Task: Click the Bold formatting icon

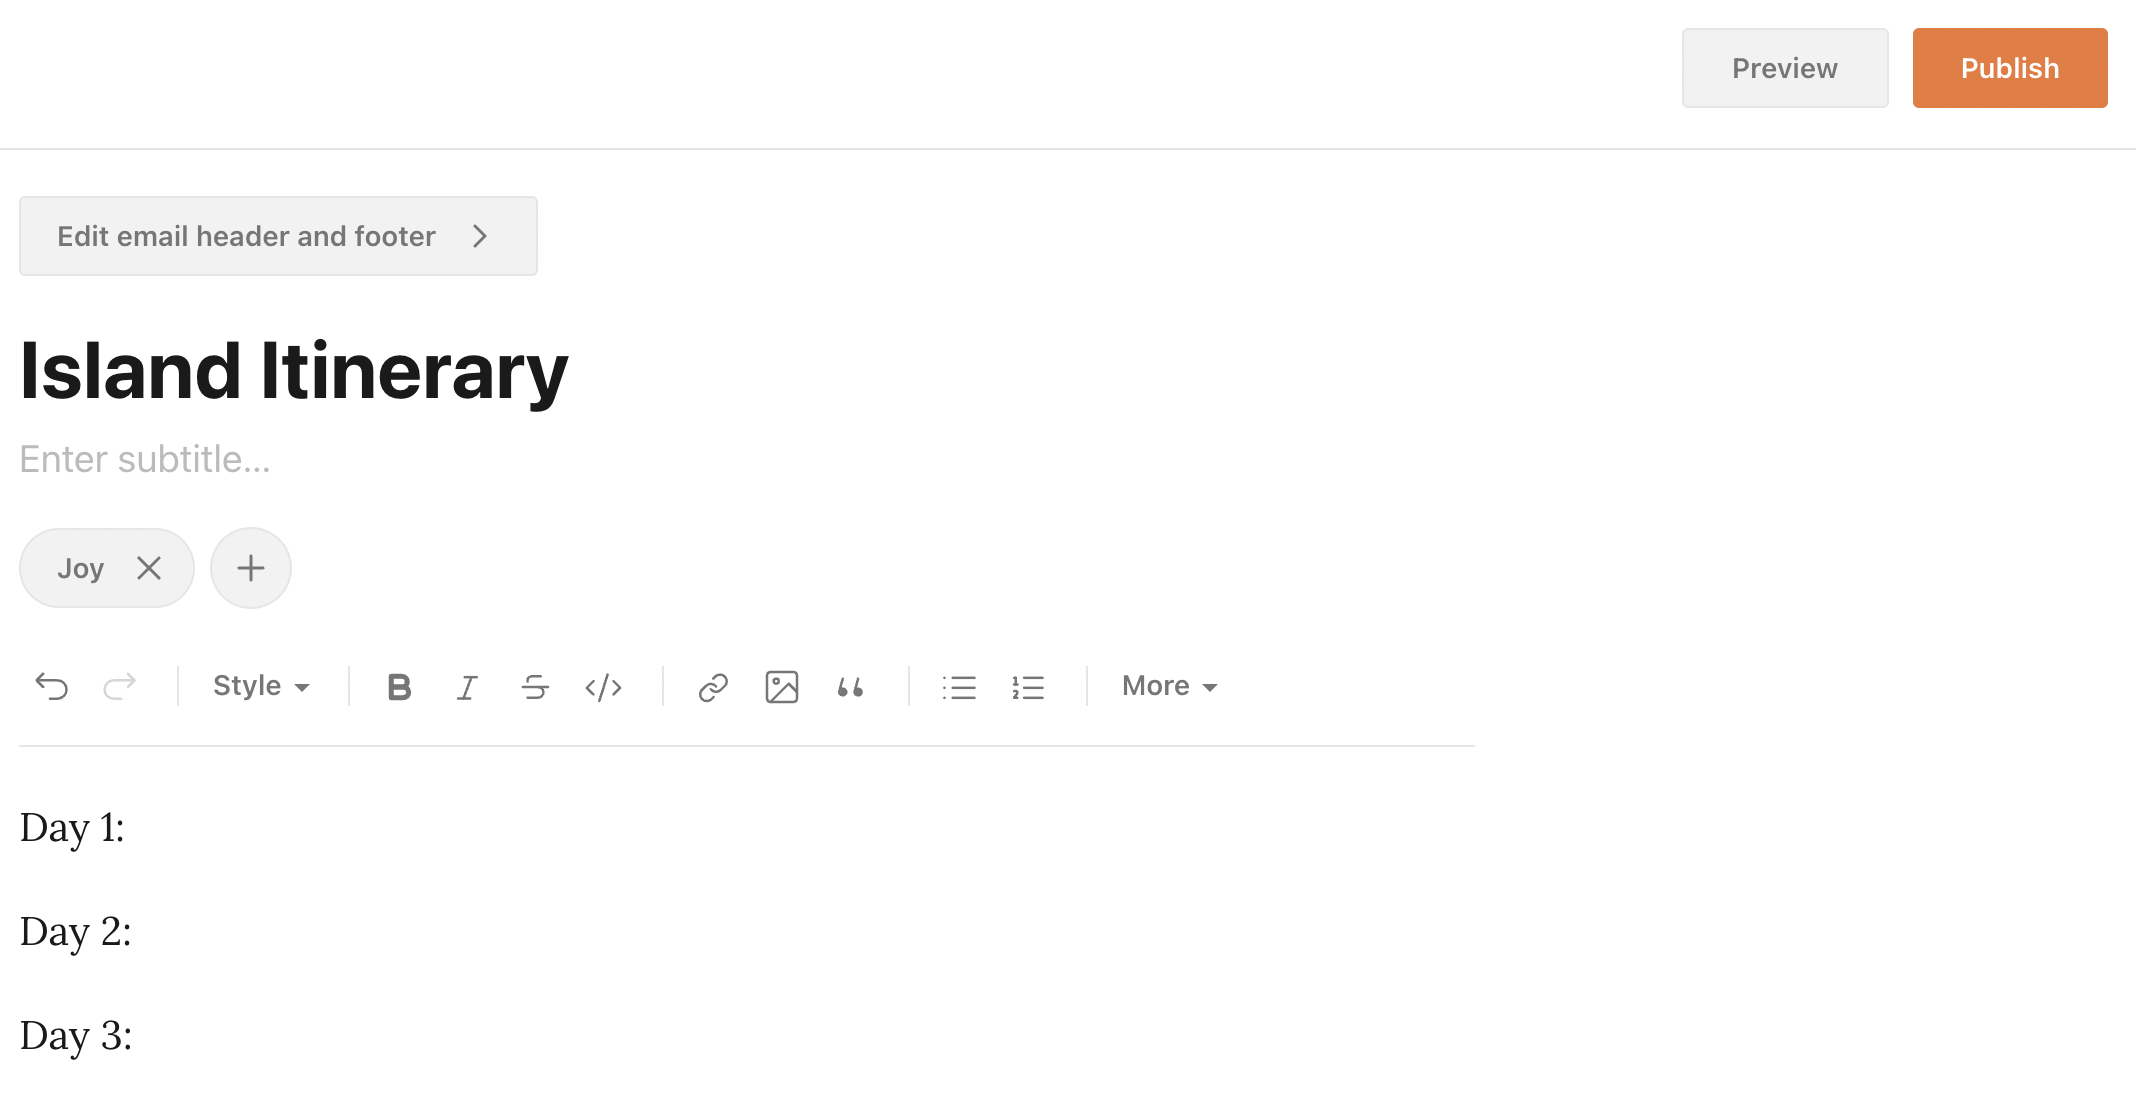Action: [398, 685]
